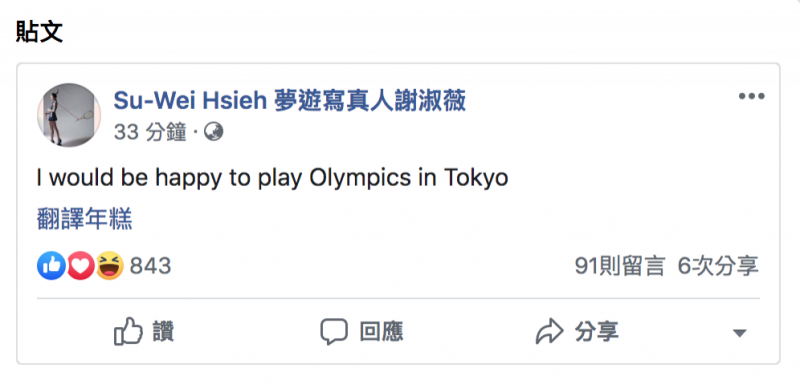The width and height of the screenshot is (800, 384).
Task: Click the 翻譯年糕 translation link
Action: pyautogui.click(x=85, y=219)
